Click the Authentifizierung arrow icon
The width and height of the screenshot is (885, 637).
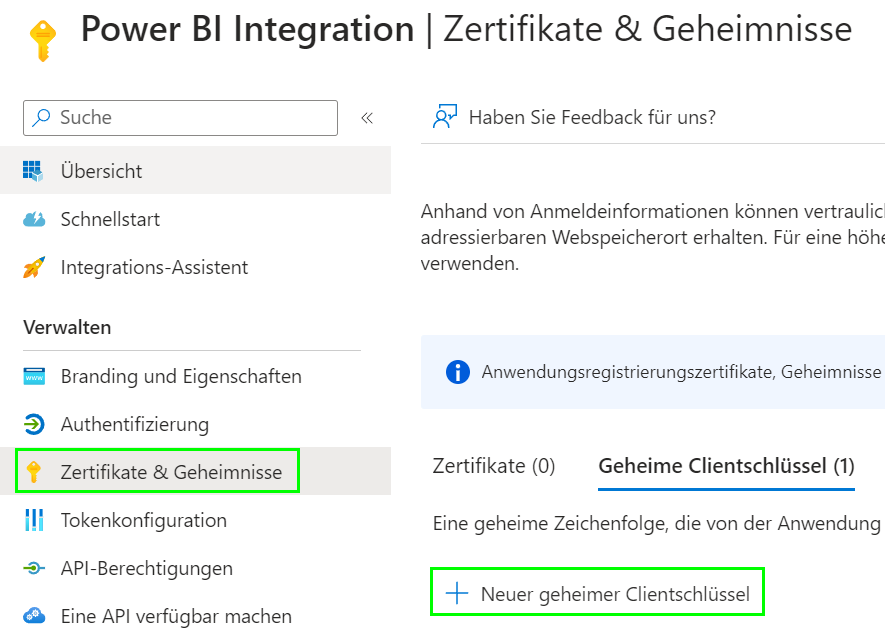tap(34, 424)
